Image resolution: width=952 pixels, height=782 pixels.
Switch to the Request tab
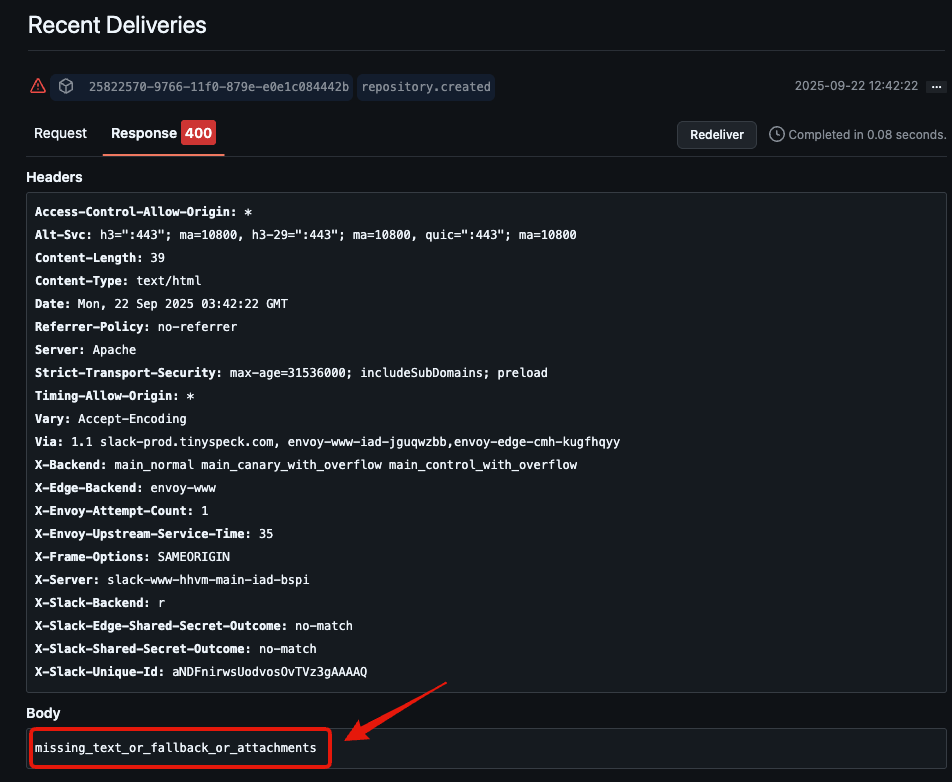point(60,133)
